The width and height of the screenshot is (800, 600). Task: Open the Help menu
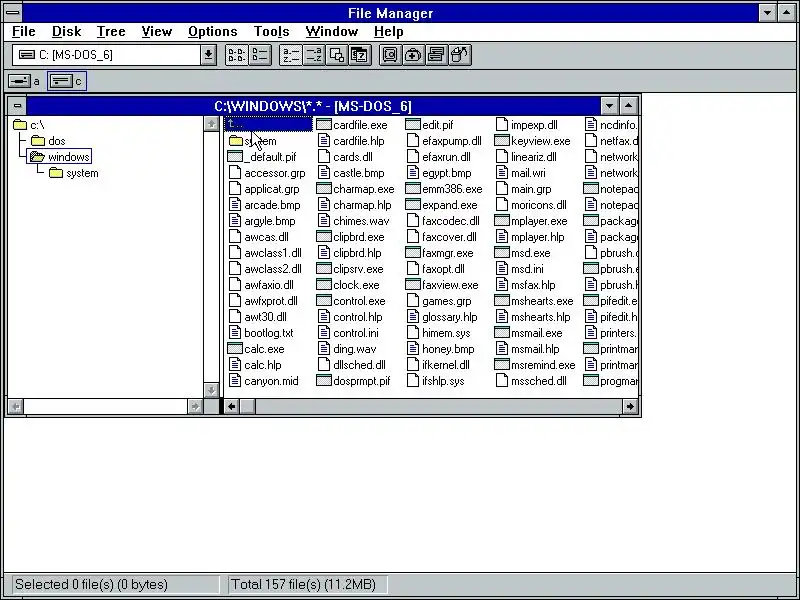388,32
